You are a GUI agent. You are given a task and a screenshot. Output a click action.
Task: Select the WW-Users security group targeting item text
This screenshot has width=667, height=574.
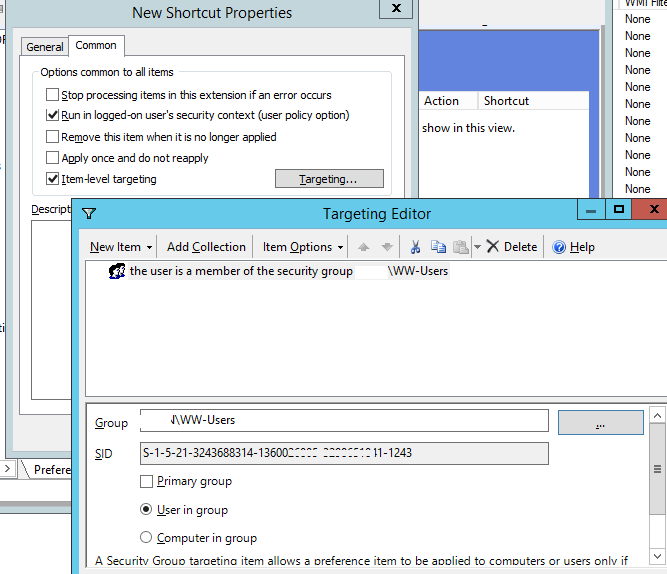[x=289, y=271]
